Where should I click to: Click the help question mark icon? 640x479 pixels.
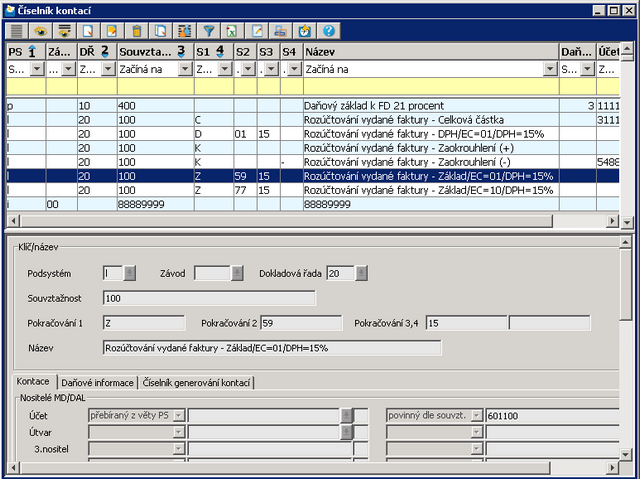(329, 31)
